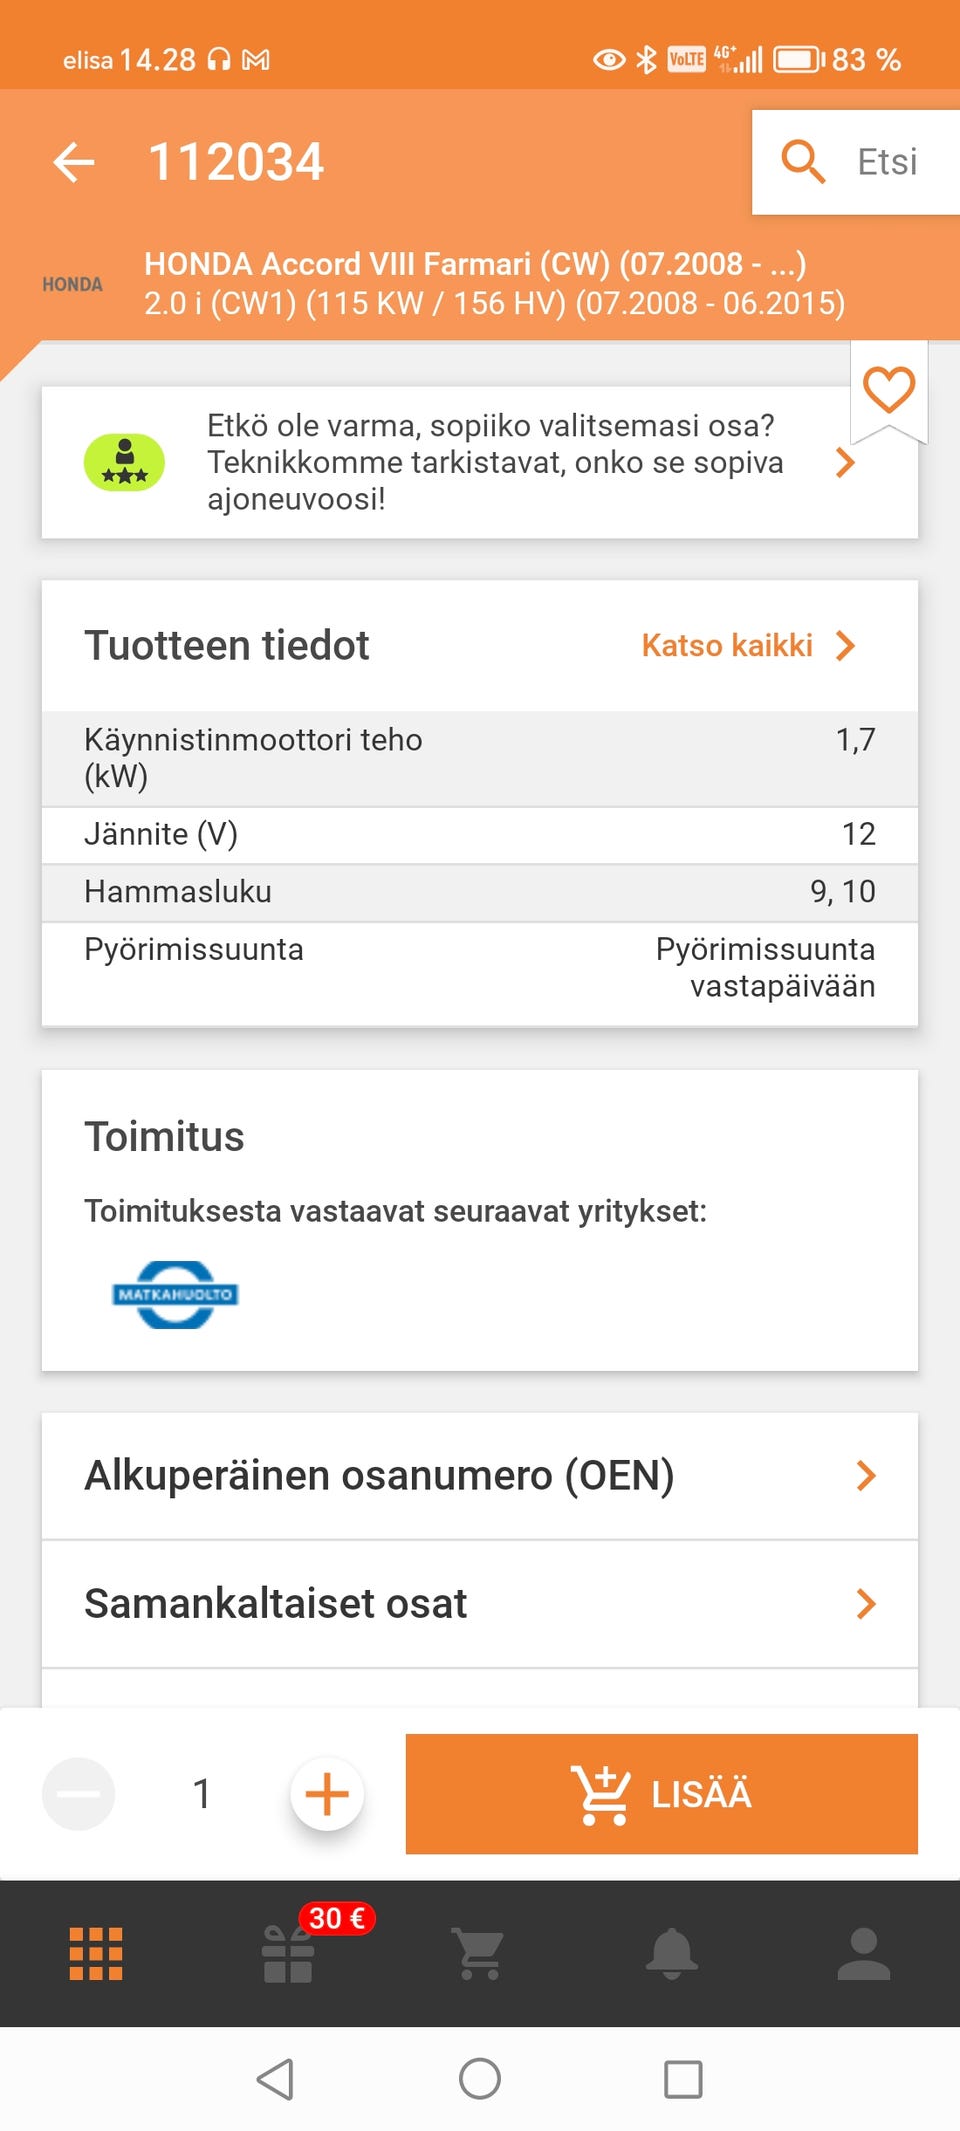960x2131 pixels.
Task: Expand Alkuperäinen osanumero (OEN) section
Action: [x=480, y=1476]
